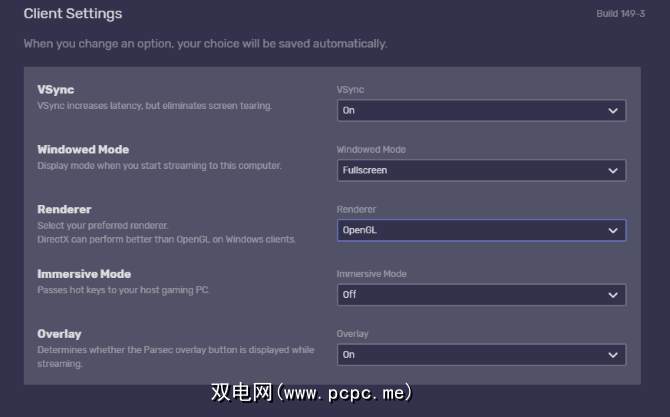This screenshot has height=417, width=670.
Task: Click the bold Overlay setting heading
Action: click(x=59, y=334)
